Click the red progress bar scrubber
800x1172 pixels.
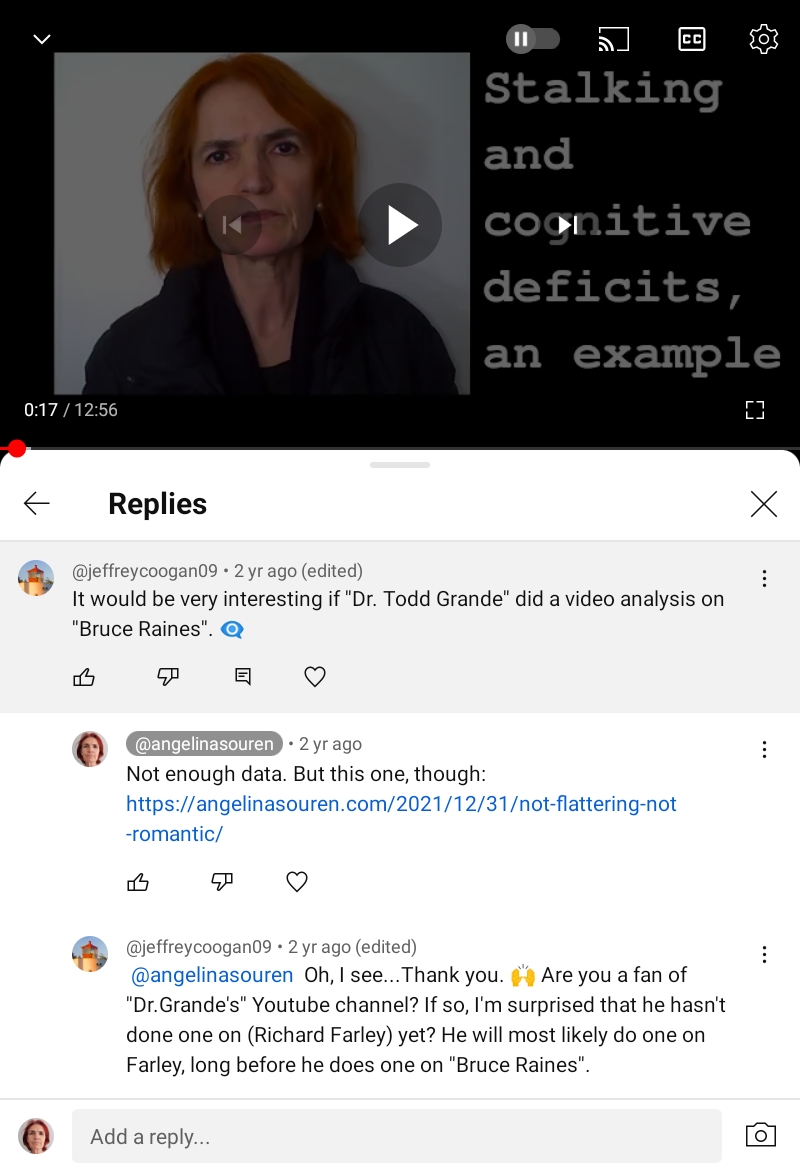click(16, 448)
